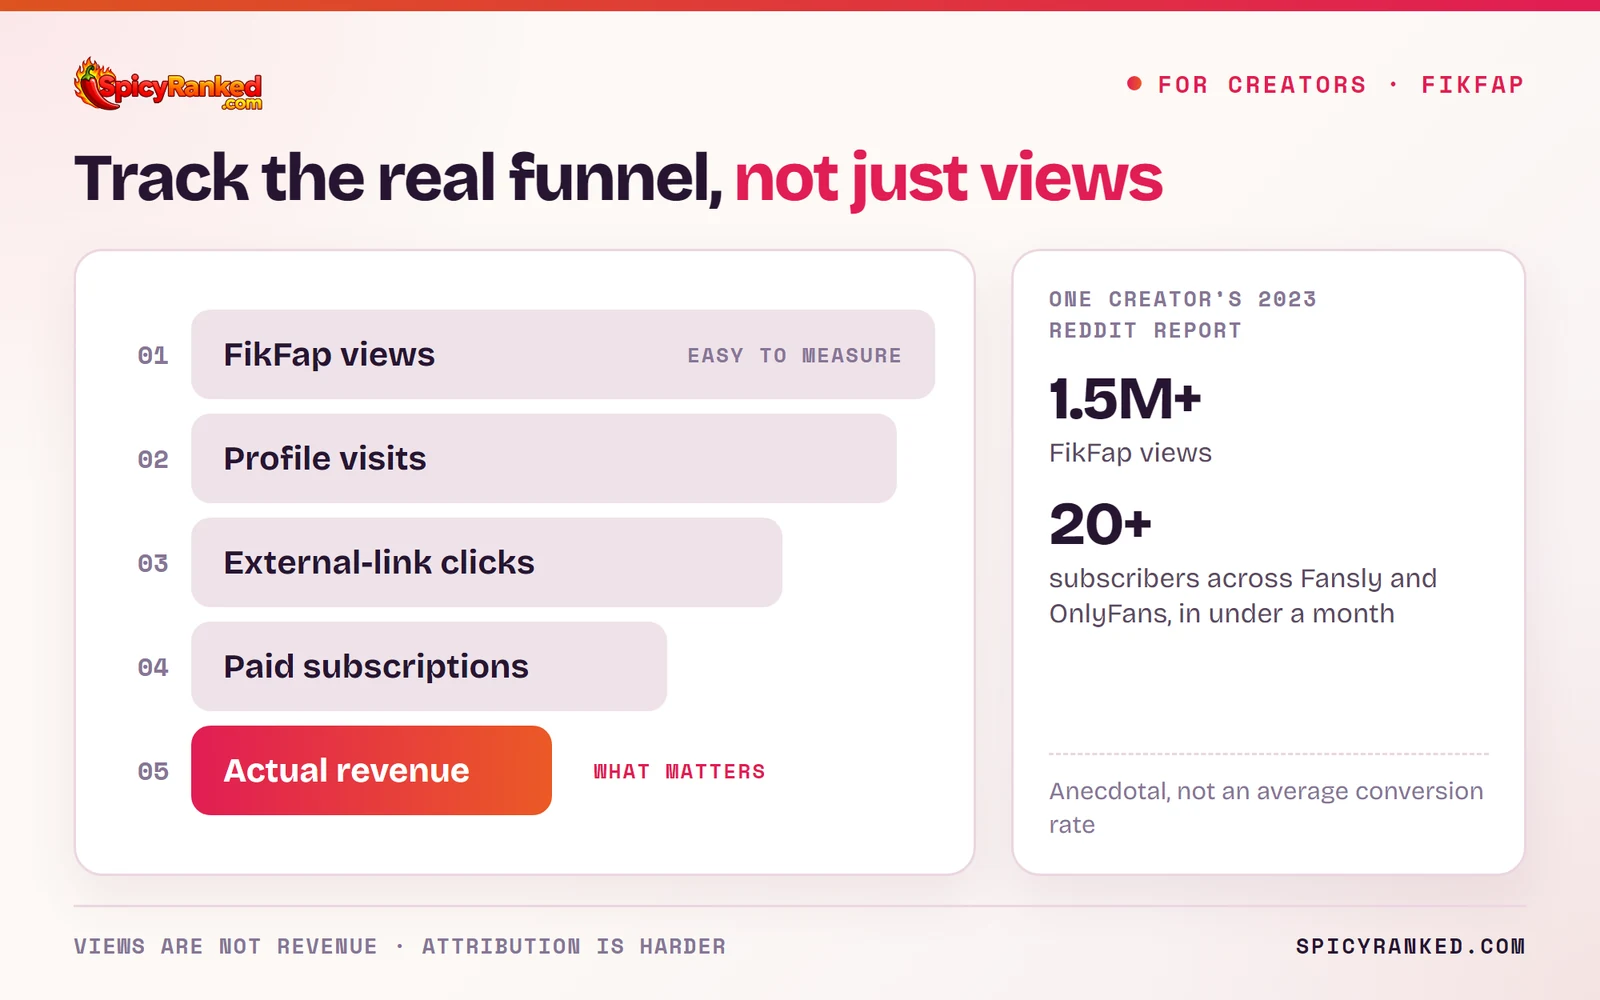This screenshot has height=1000, width=1600.
Task: Select the External-link clicks funnel bar
Action: coord(487,562)
